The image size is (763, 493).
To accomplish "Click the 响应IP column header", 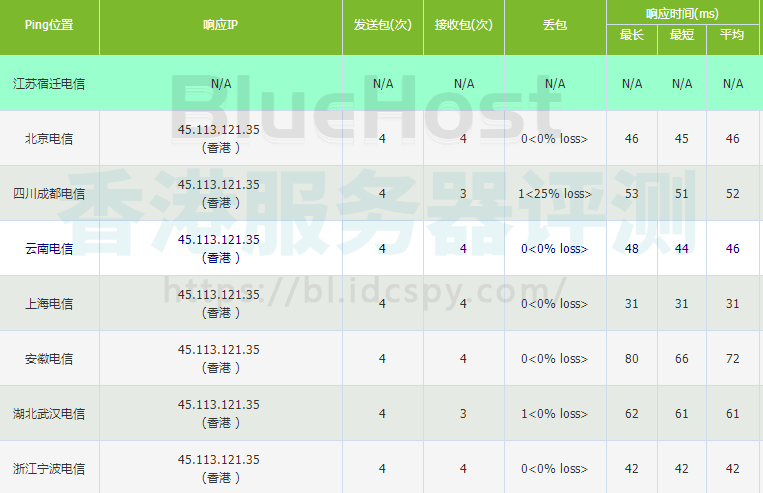I will (219, 25).
